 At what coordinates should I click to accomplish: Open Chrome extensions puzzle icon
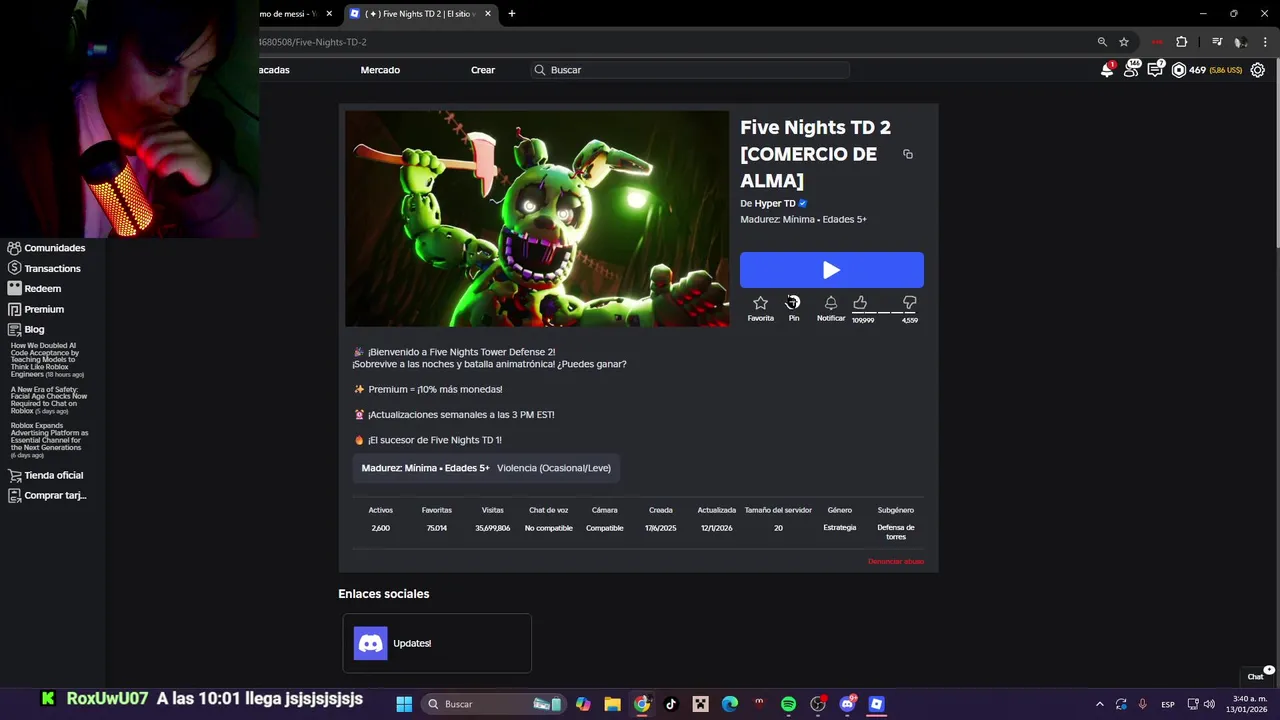[x=1182, y=42]
